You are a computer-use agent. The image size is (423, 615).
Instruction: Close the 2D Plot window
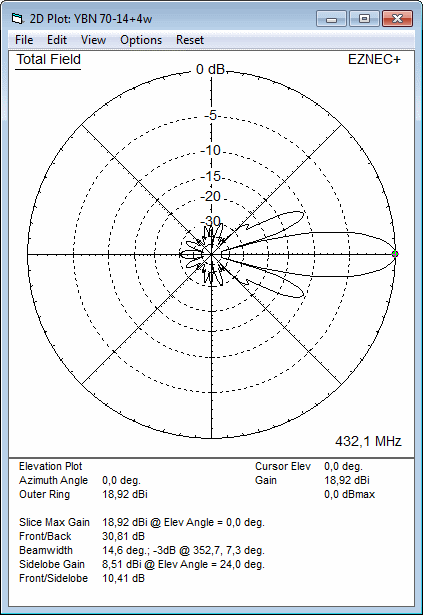pyautogui.click(x=397, y=19)
